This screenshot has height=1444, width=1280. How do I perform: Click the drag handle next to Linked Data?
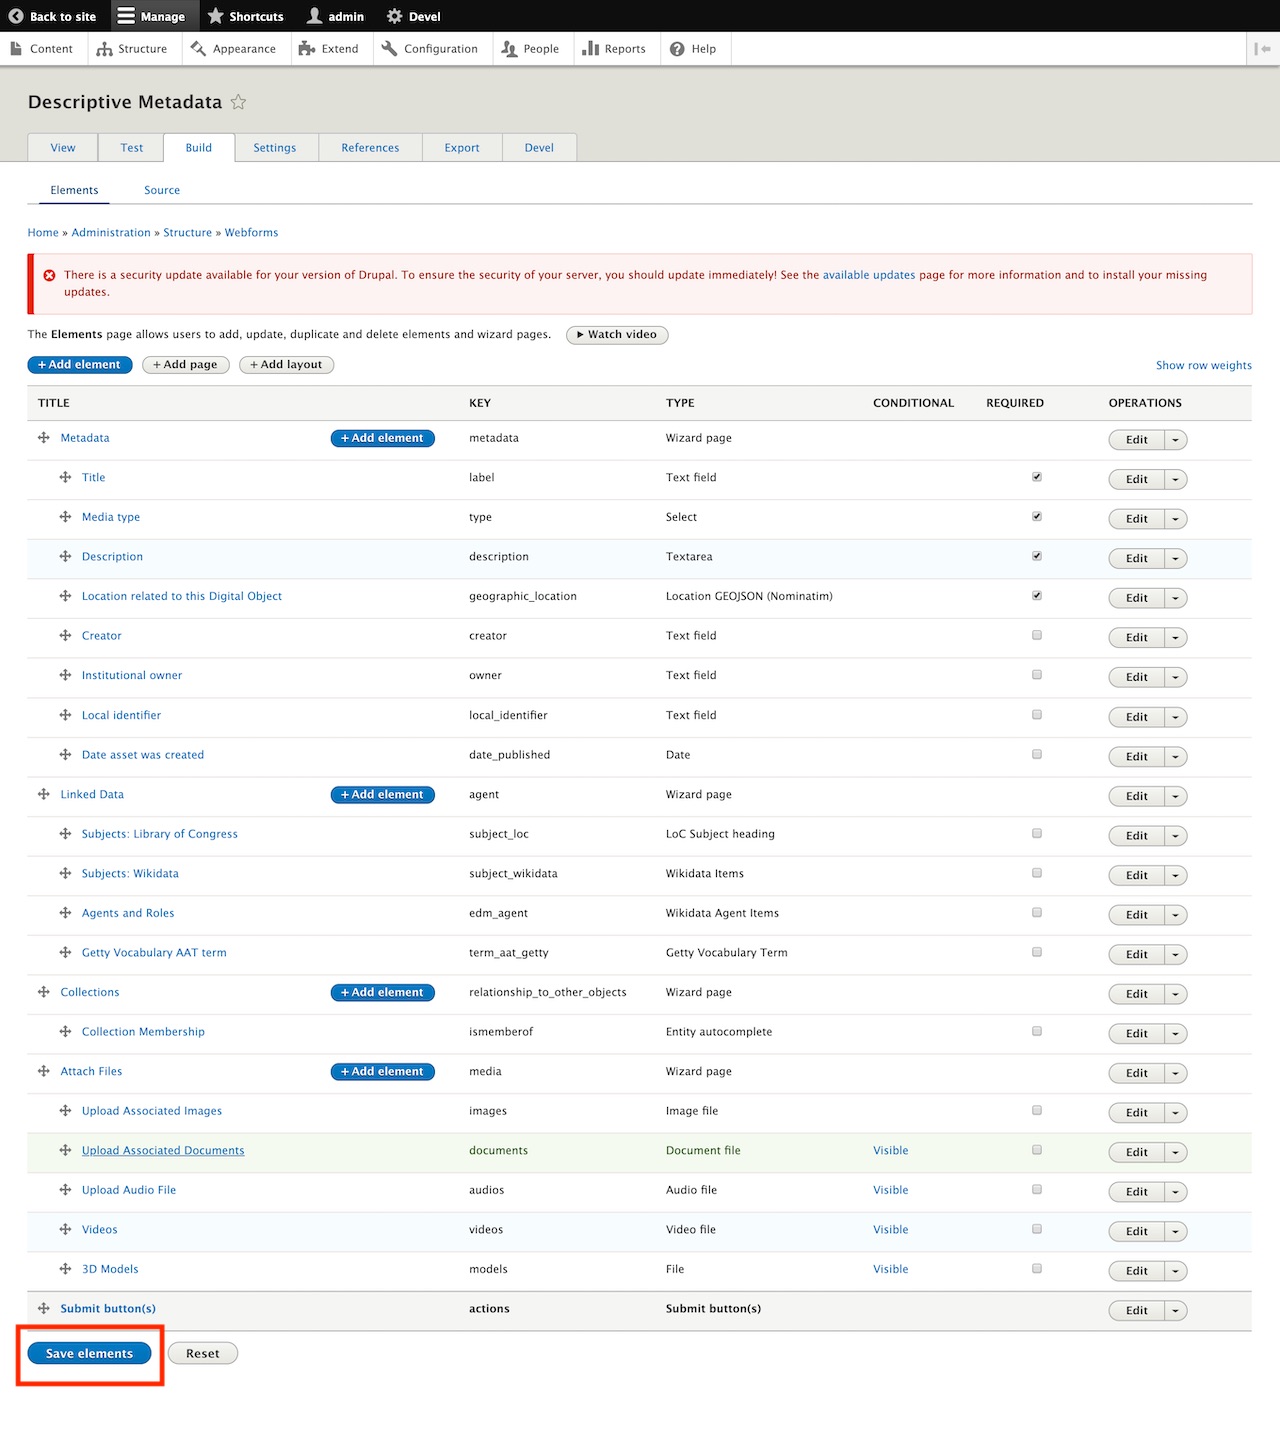pyautogui.click(x=44, y=794)
